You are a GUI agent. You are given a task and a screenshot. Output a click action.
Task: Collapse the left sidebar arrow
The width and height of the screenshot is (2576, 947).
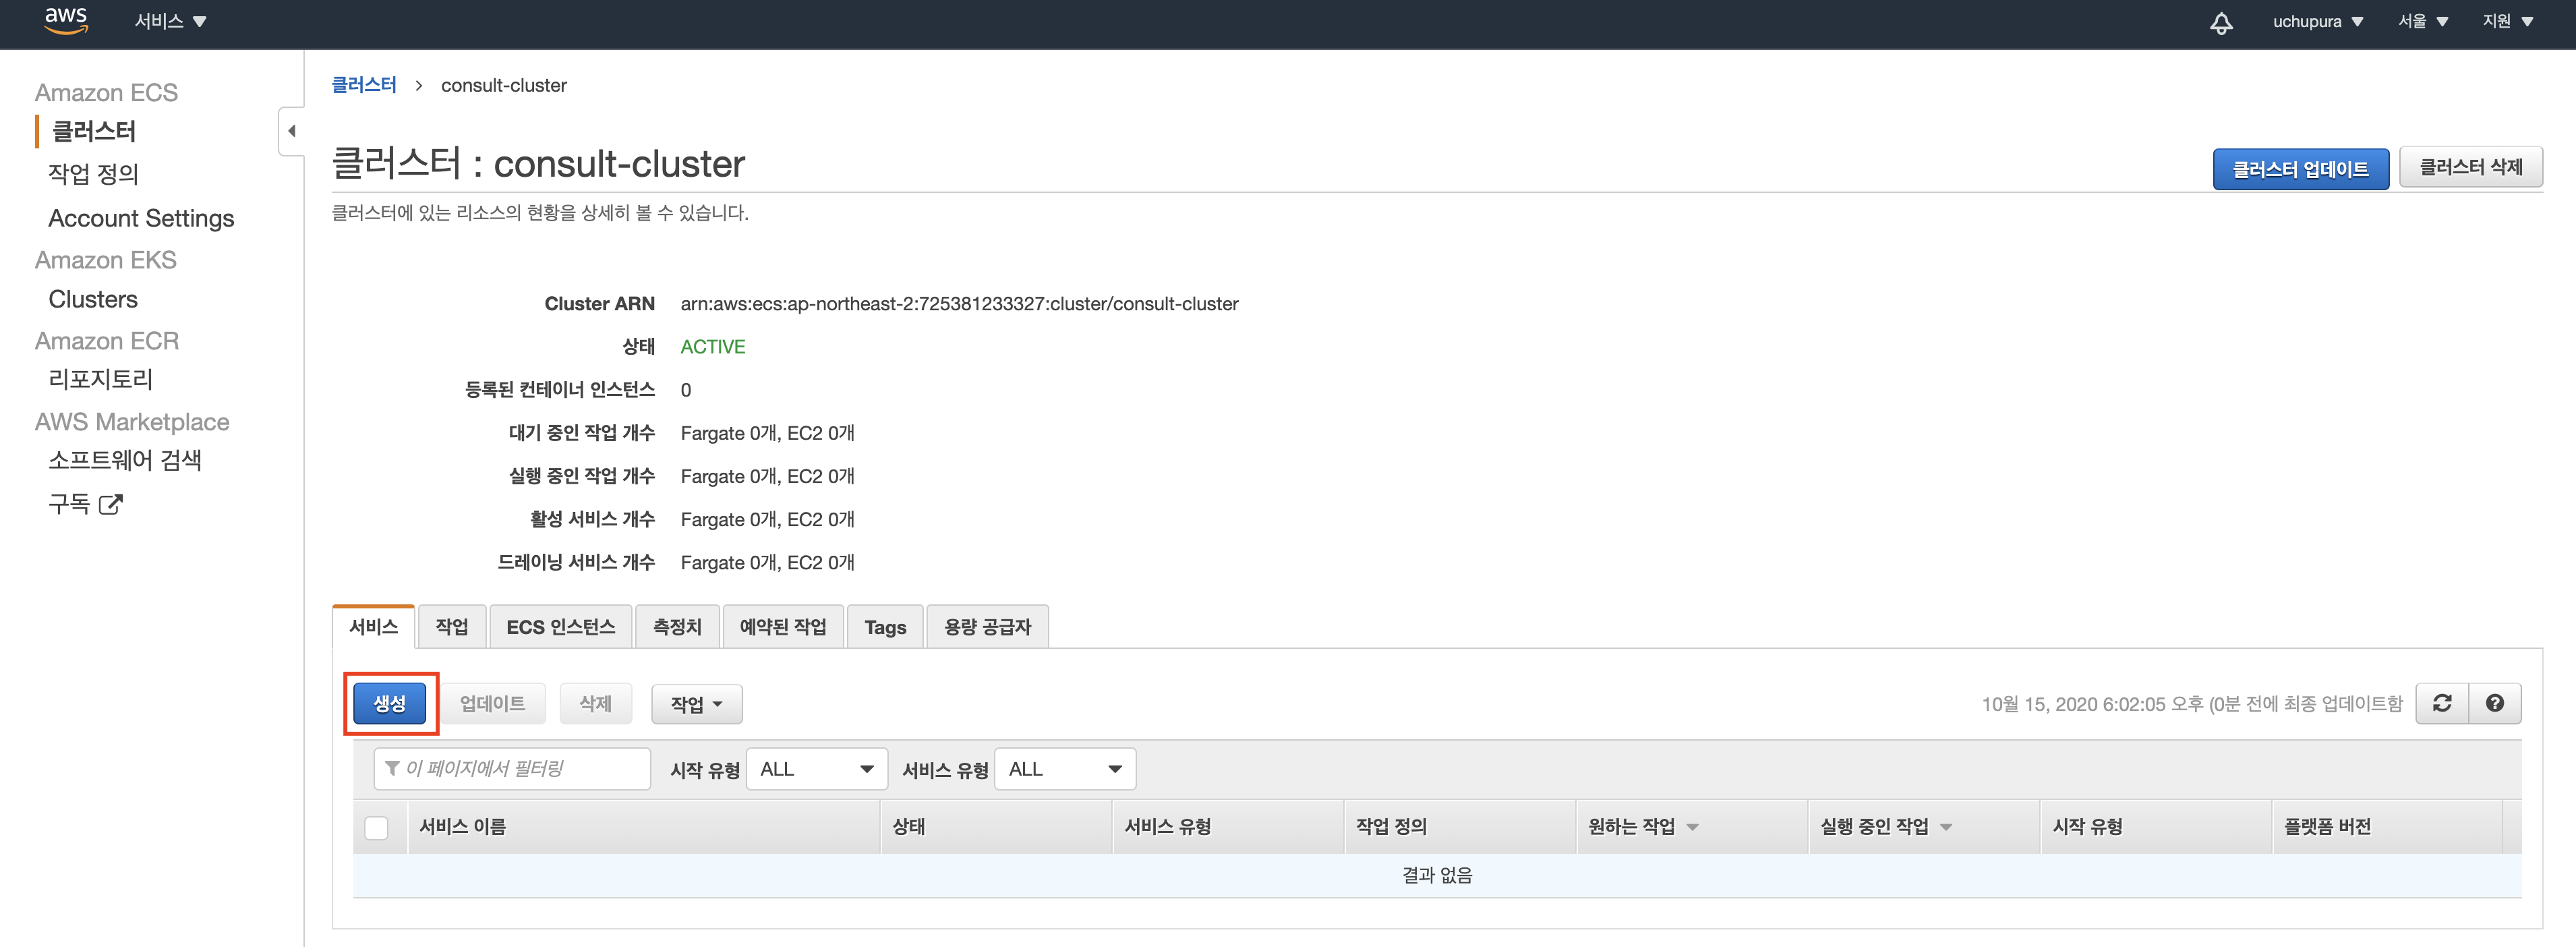click(x=291, y=131)
